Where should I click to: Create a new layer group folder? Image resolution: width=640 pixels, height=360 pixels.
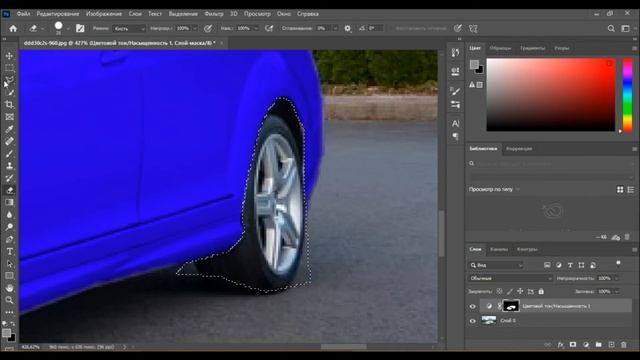[598, 345]
